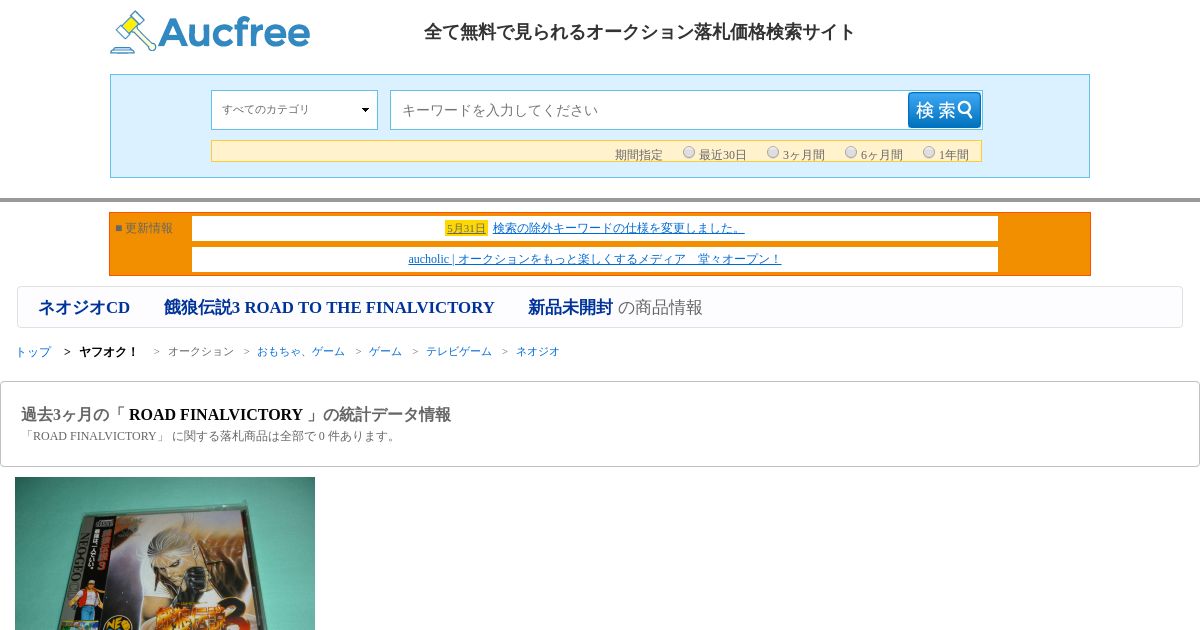Open the ゲーム breadcrumb link

pos(385,352)
